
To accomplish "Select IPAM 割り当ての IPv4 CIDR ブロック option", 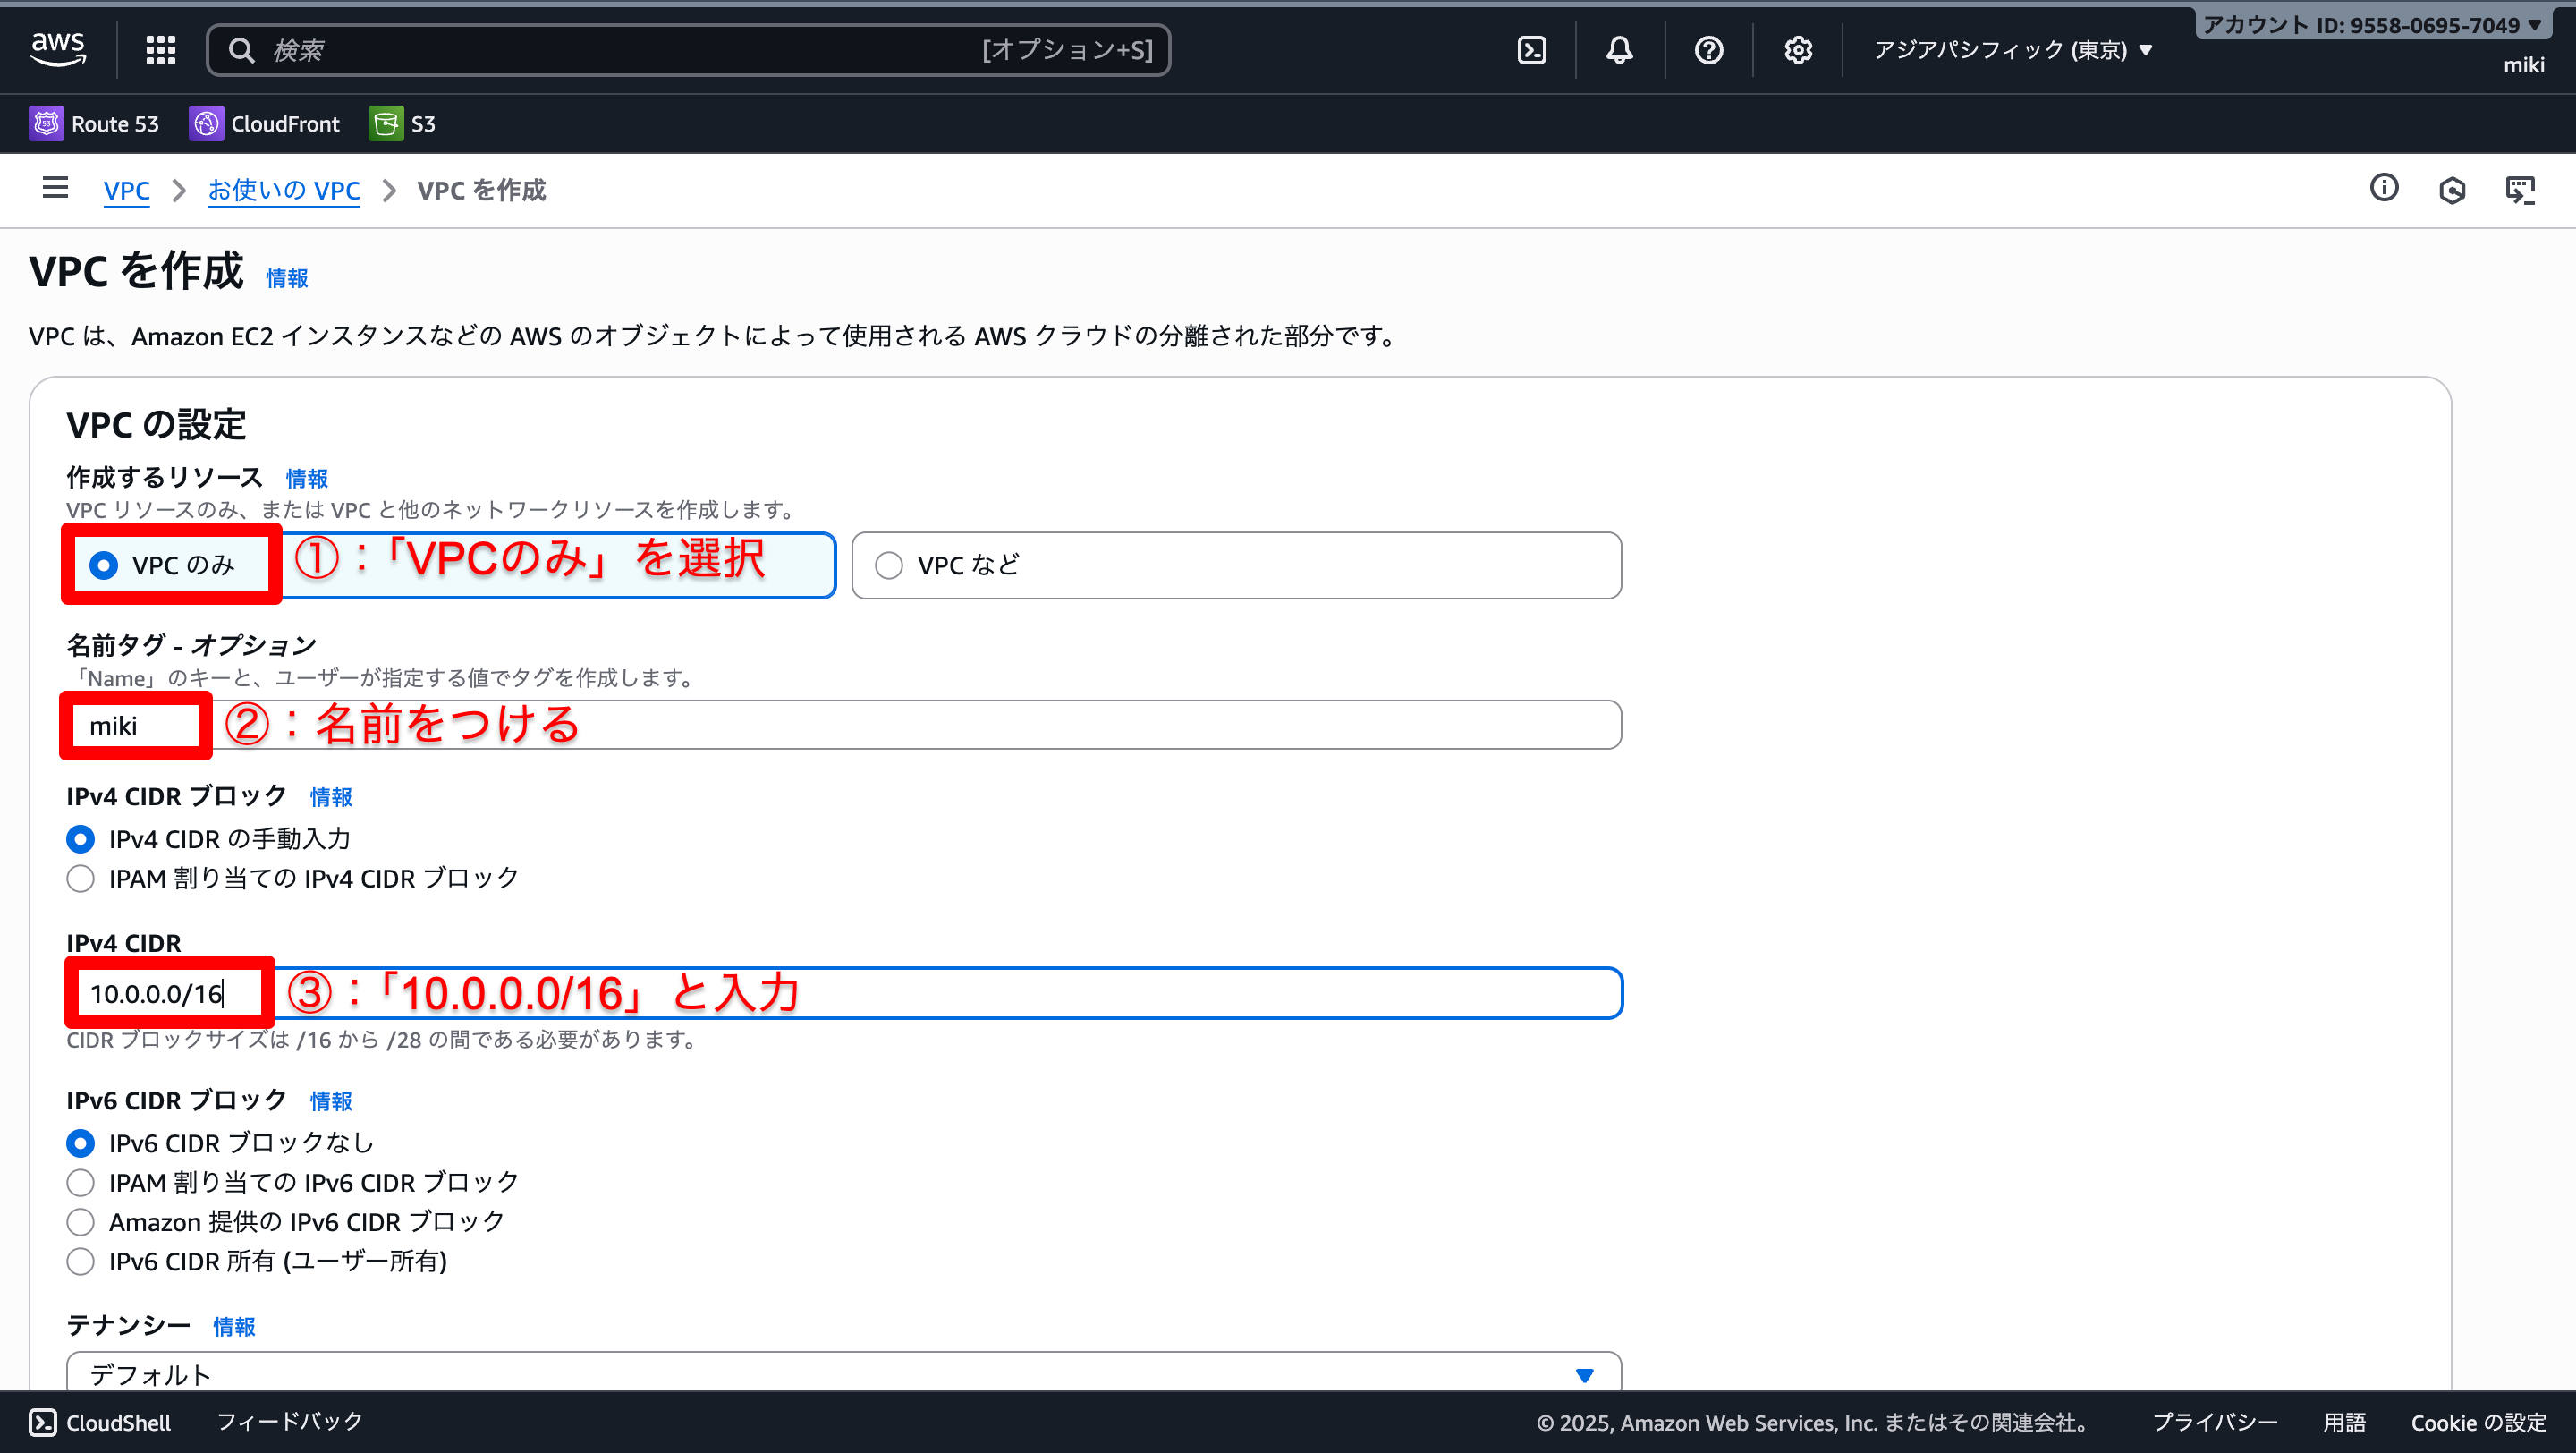I will tap(80, 878).
